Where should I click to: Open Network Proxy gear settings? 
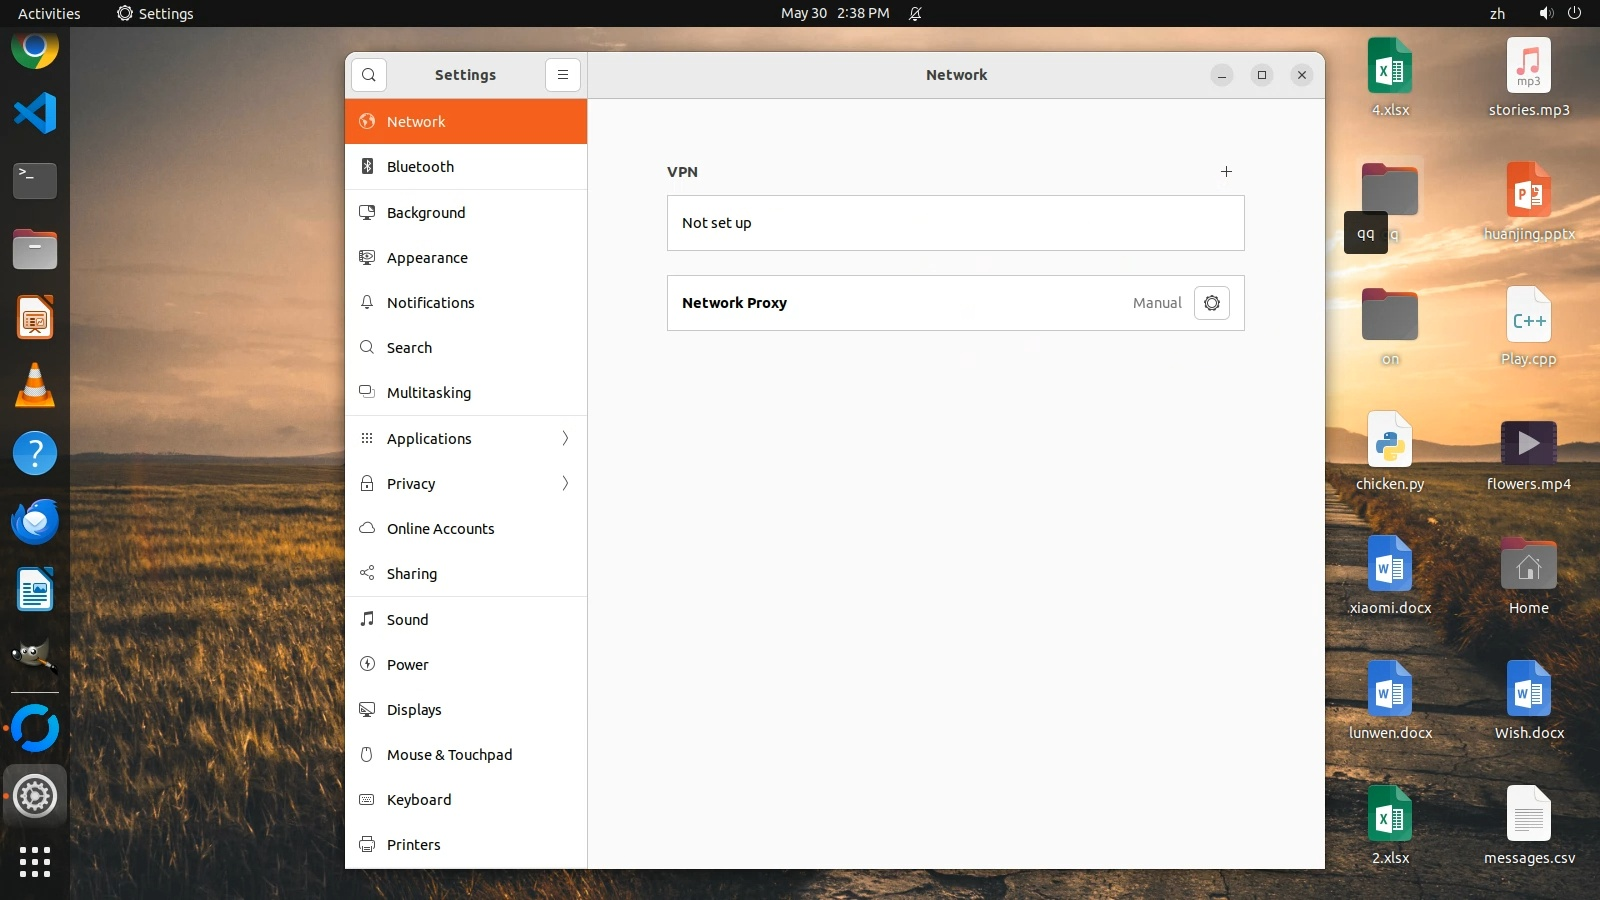[1211, 303]
